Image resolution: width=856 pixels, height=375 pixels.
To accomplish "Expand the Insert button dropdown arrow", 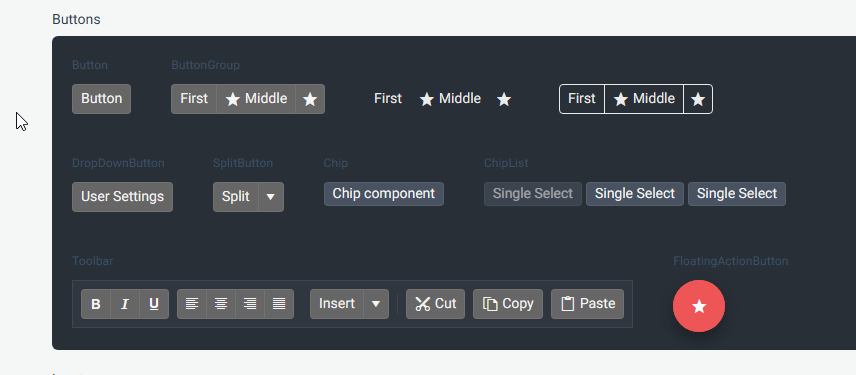I will click(376, 304).
